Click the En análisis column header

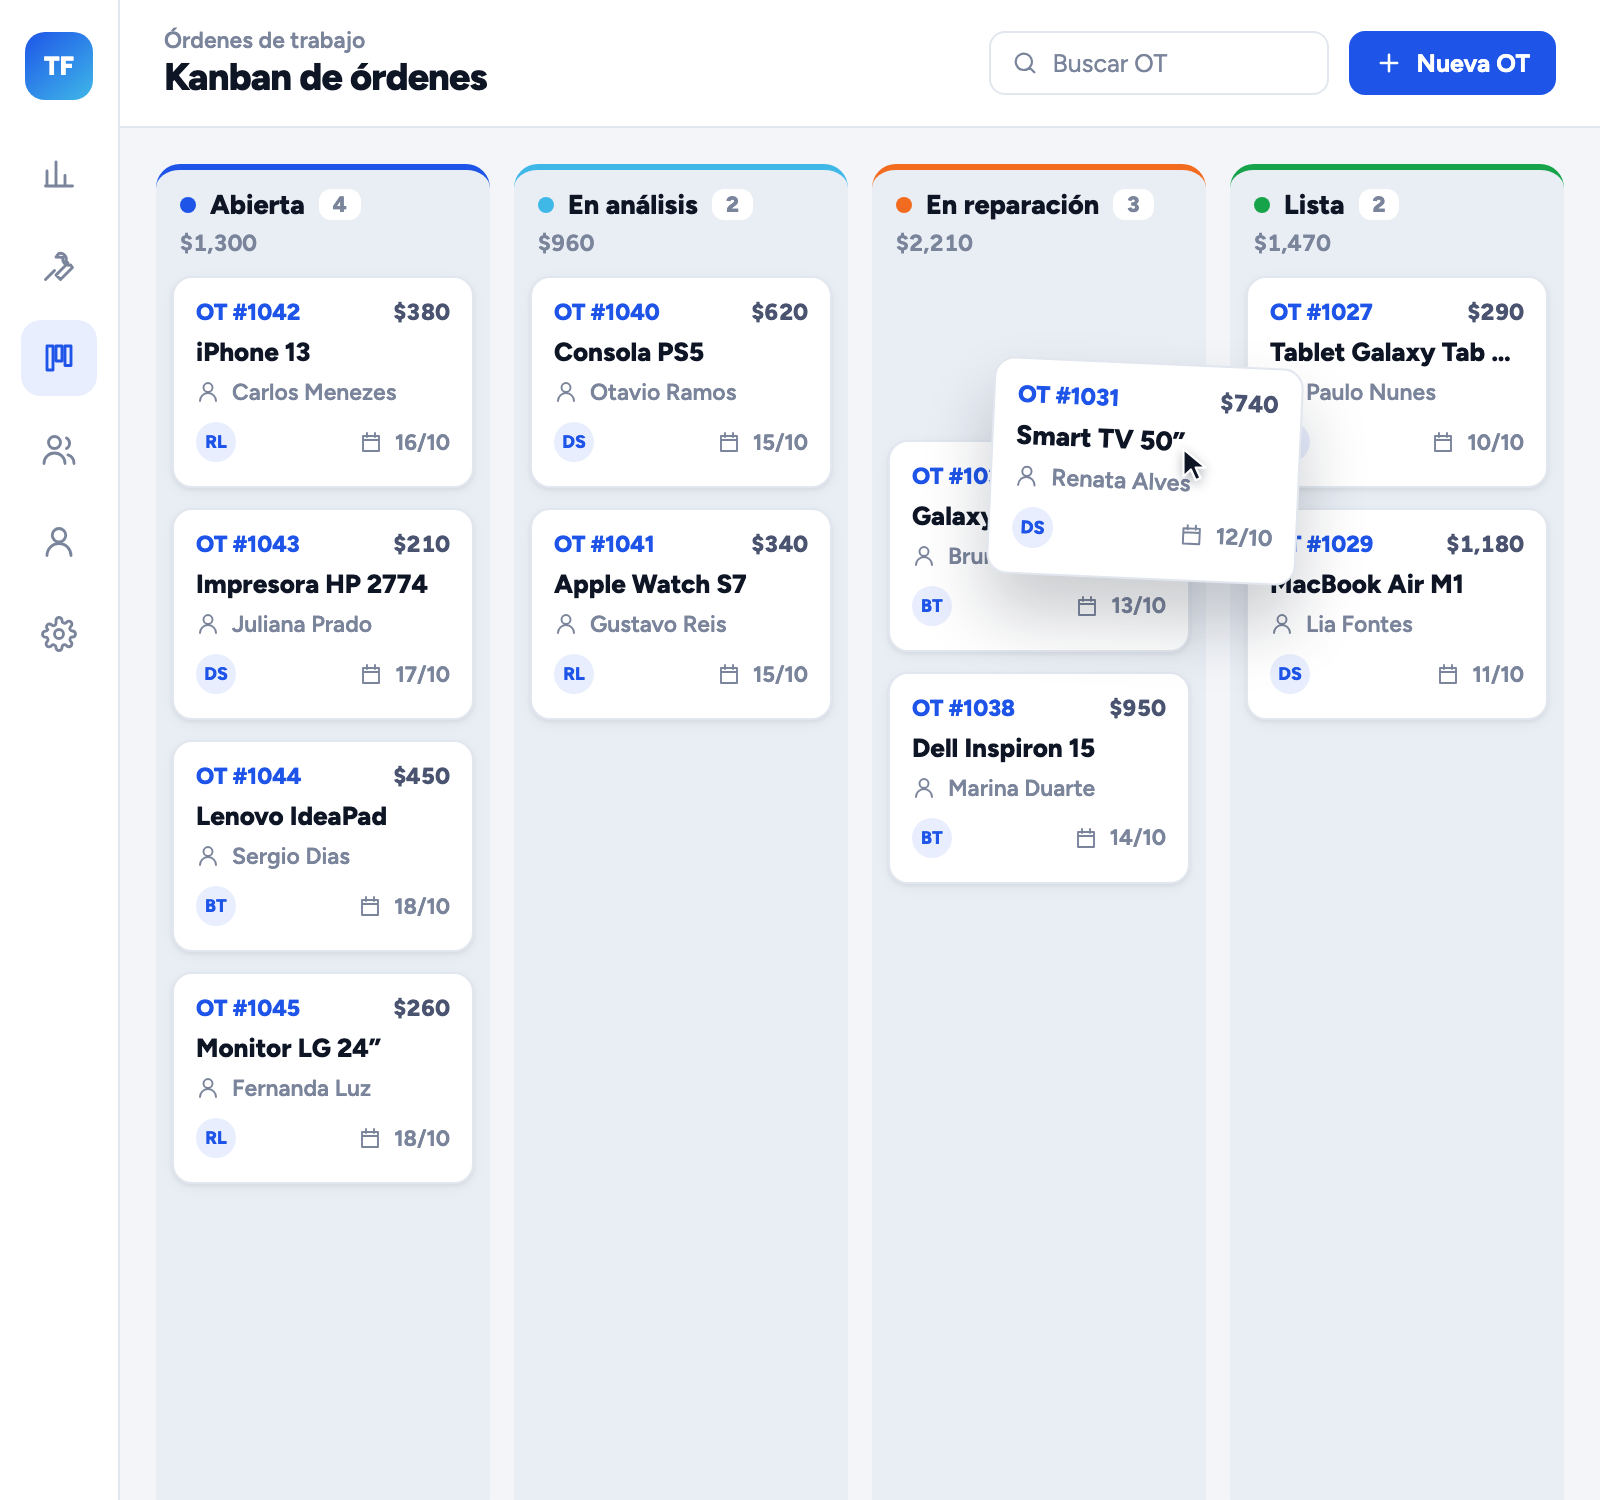[633, 205]
